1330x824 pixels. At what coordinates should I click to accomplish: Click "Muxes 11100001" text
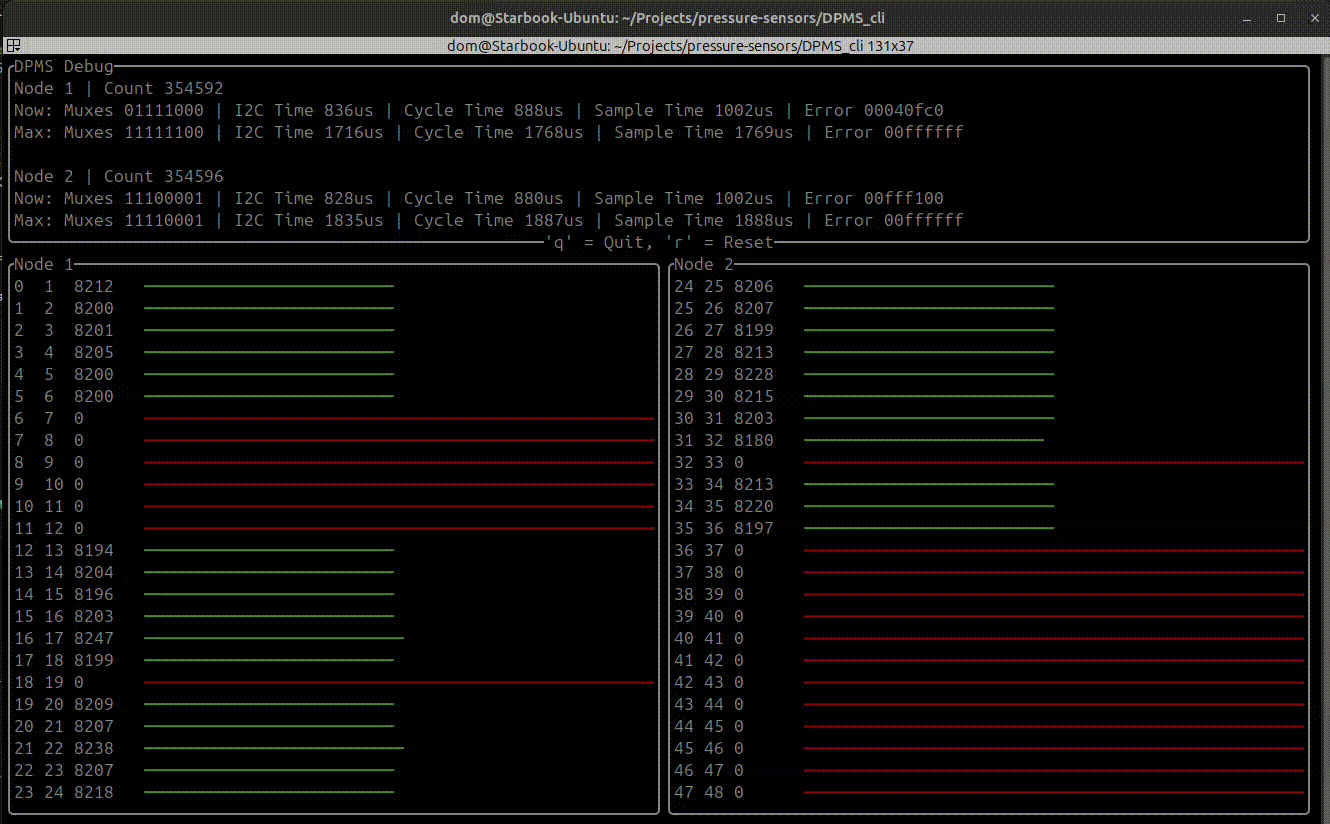click(134, 198)
